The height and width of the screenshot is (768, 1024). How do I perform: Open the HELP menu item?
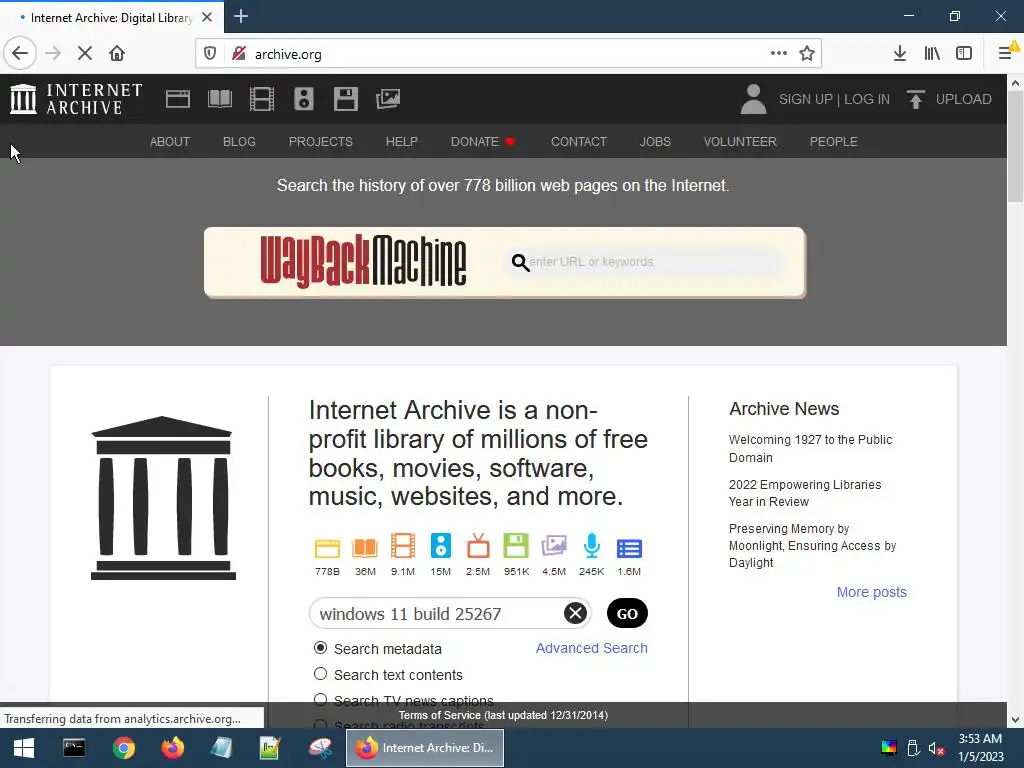402,142
